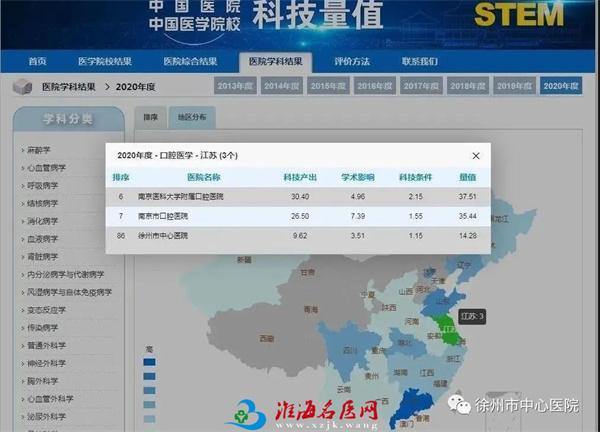600x432 pixels.
Task: Click the 学术影响 column header
Action: pos(358,177)
